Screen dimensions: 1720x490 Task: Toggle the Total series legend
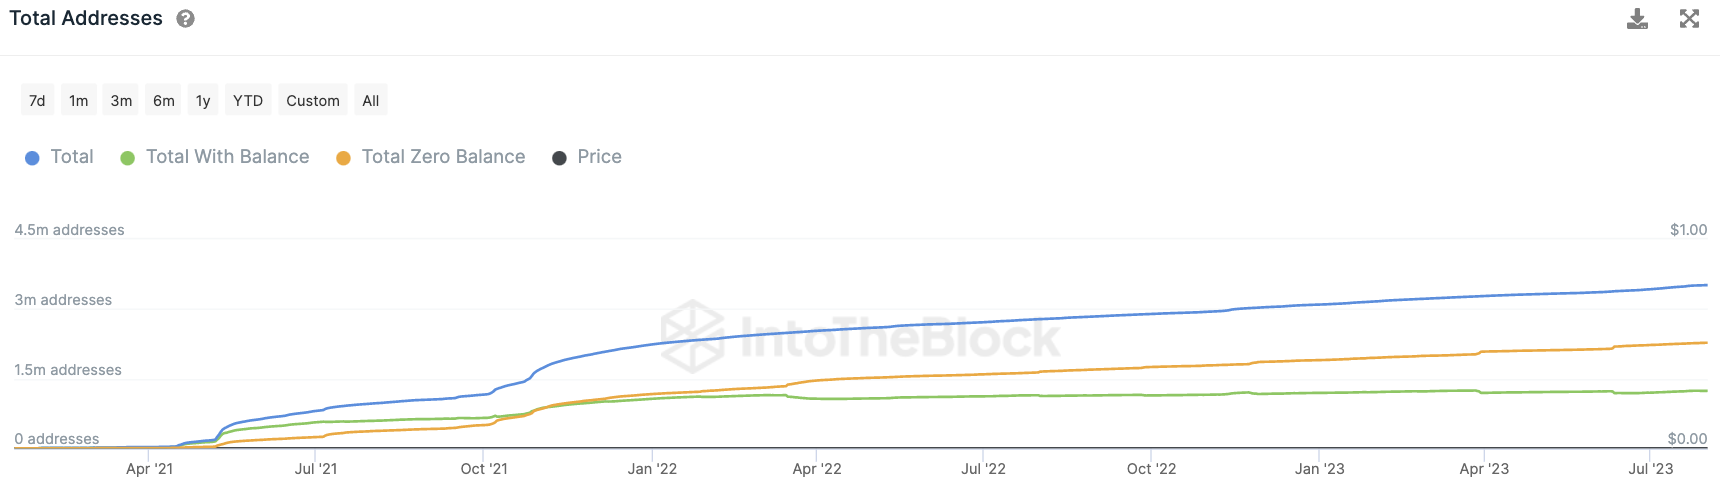tap(72, 157)
